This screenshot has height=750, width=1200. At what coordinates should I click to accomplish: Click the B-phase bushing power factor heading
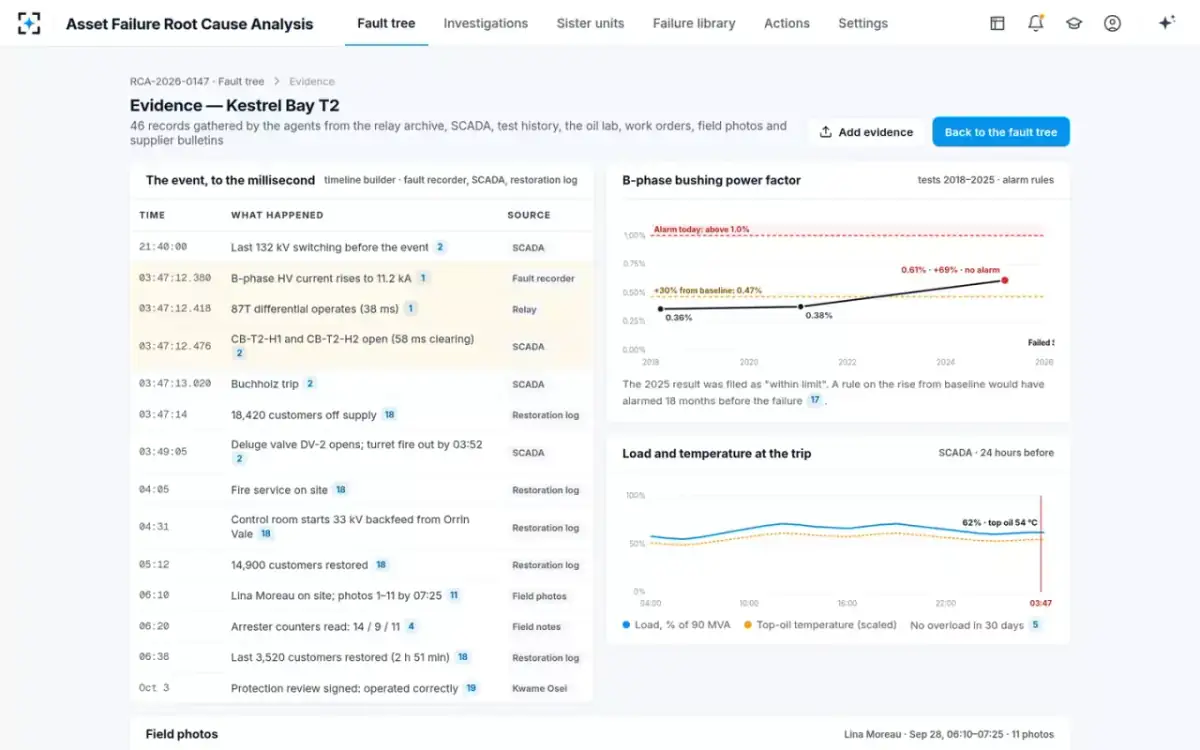coord(712,180)
